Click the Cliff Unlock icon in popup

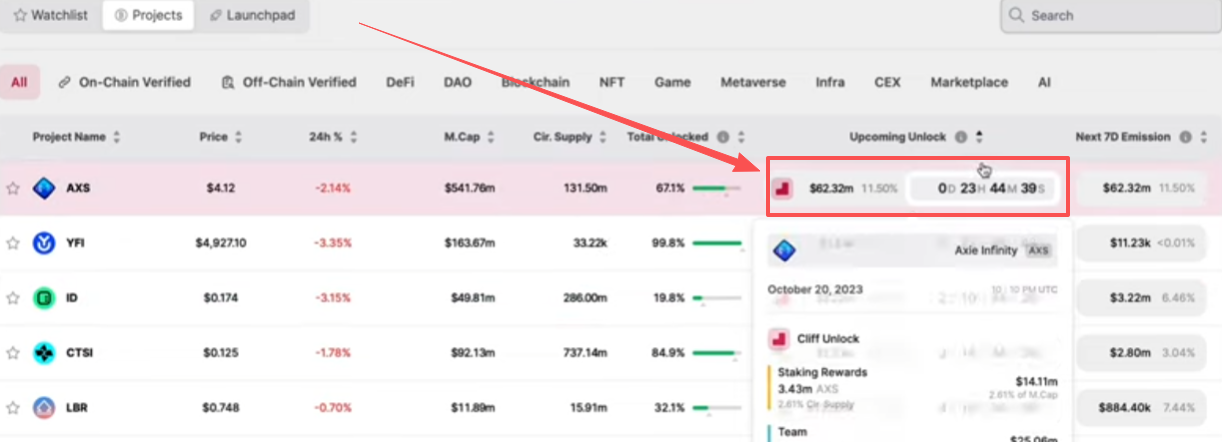(x=779, y=339)
